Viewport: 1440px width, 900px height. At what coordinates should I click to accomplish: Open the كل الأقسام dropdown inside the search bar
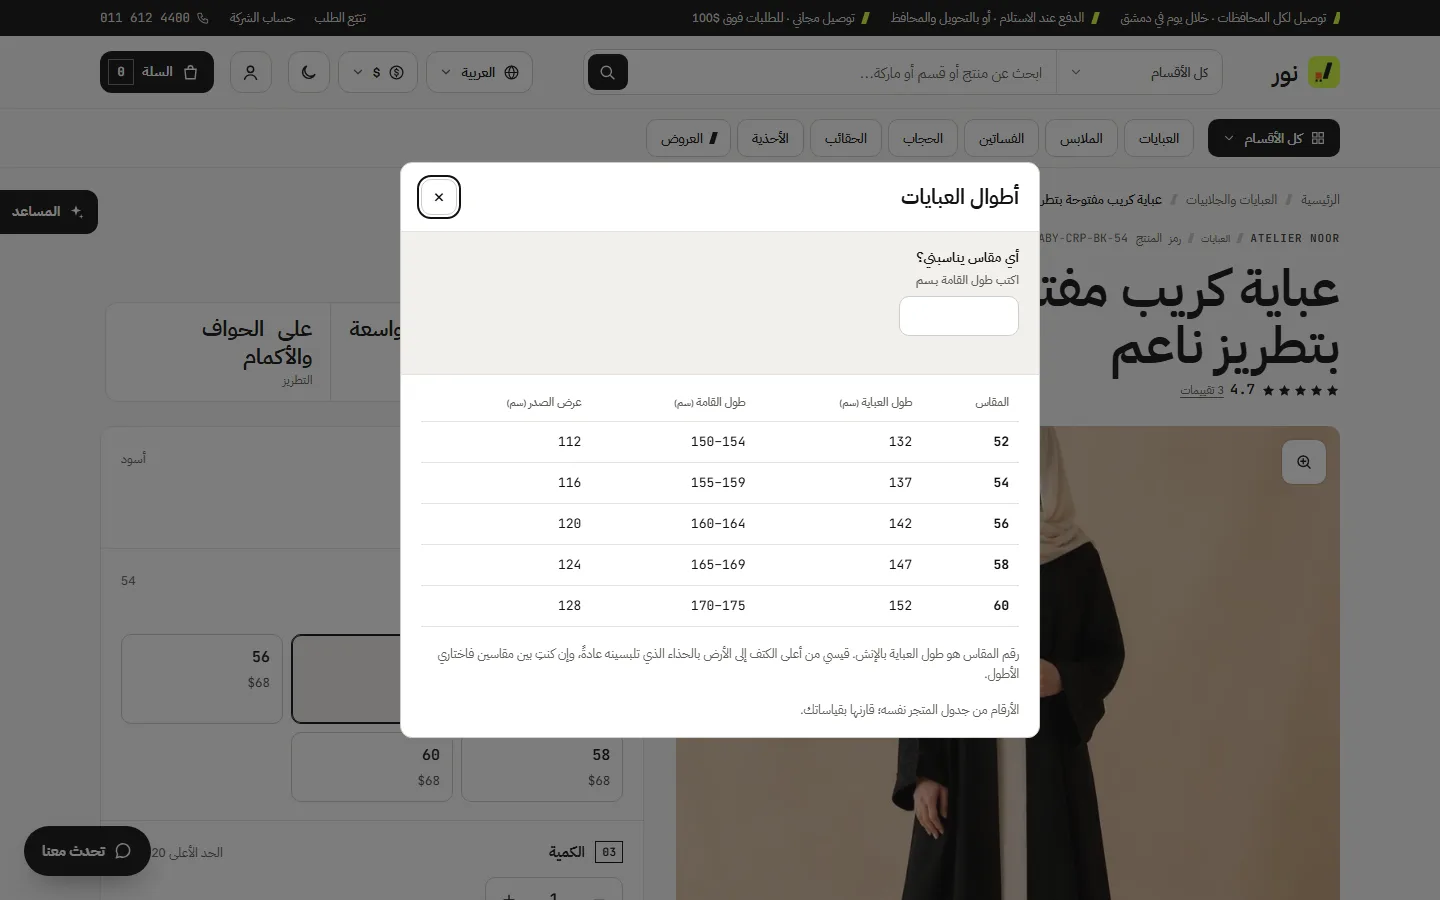pyautogui.click(x=1139, y=72)
